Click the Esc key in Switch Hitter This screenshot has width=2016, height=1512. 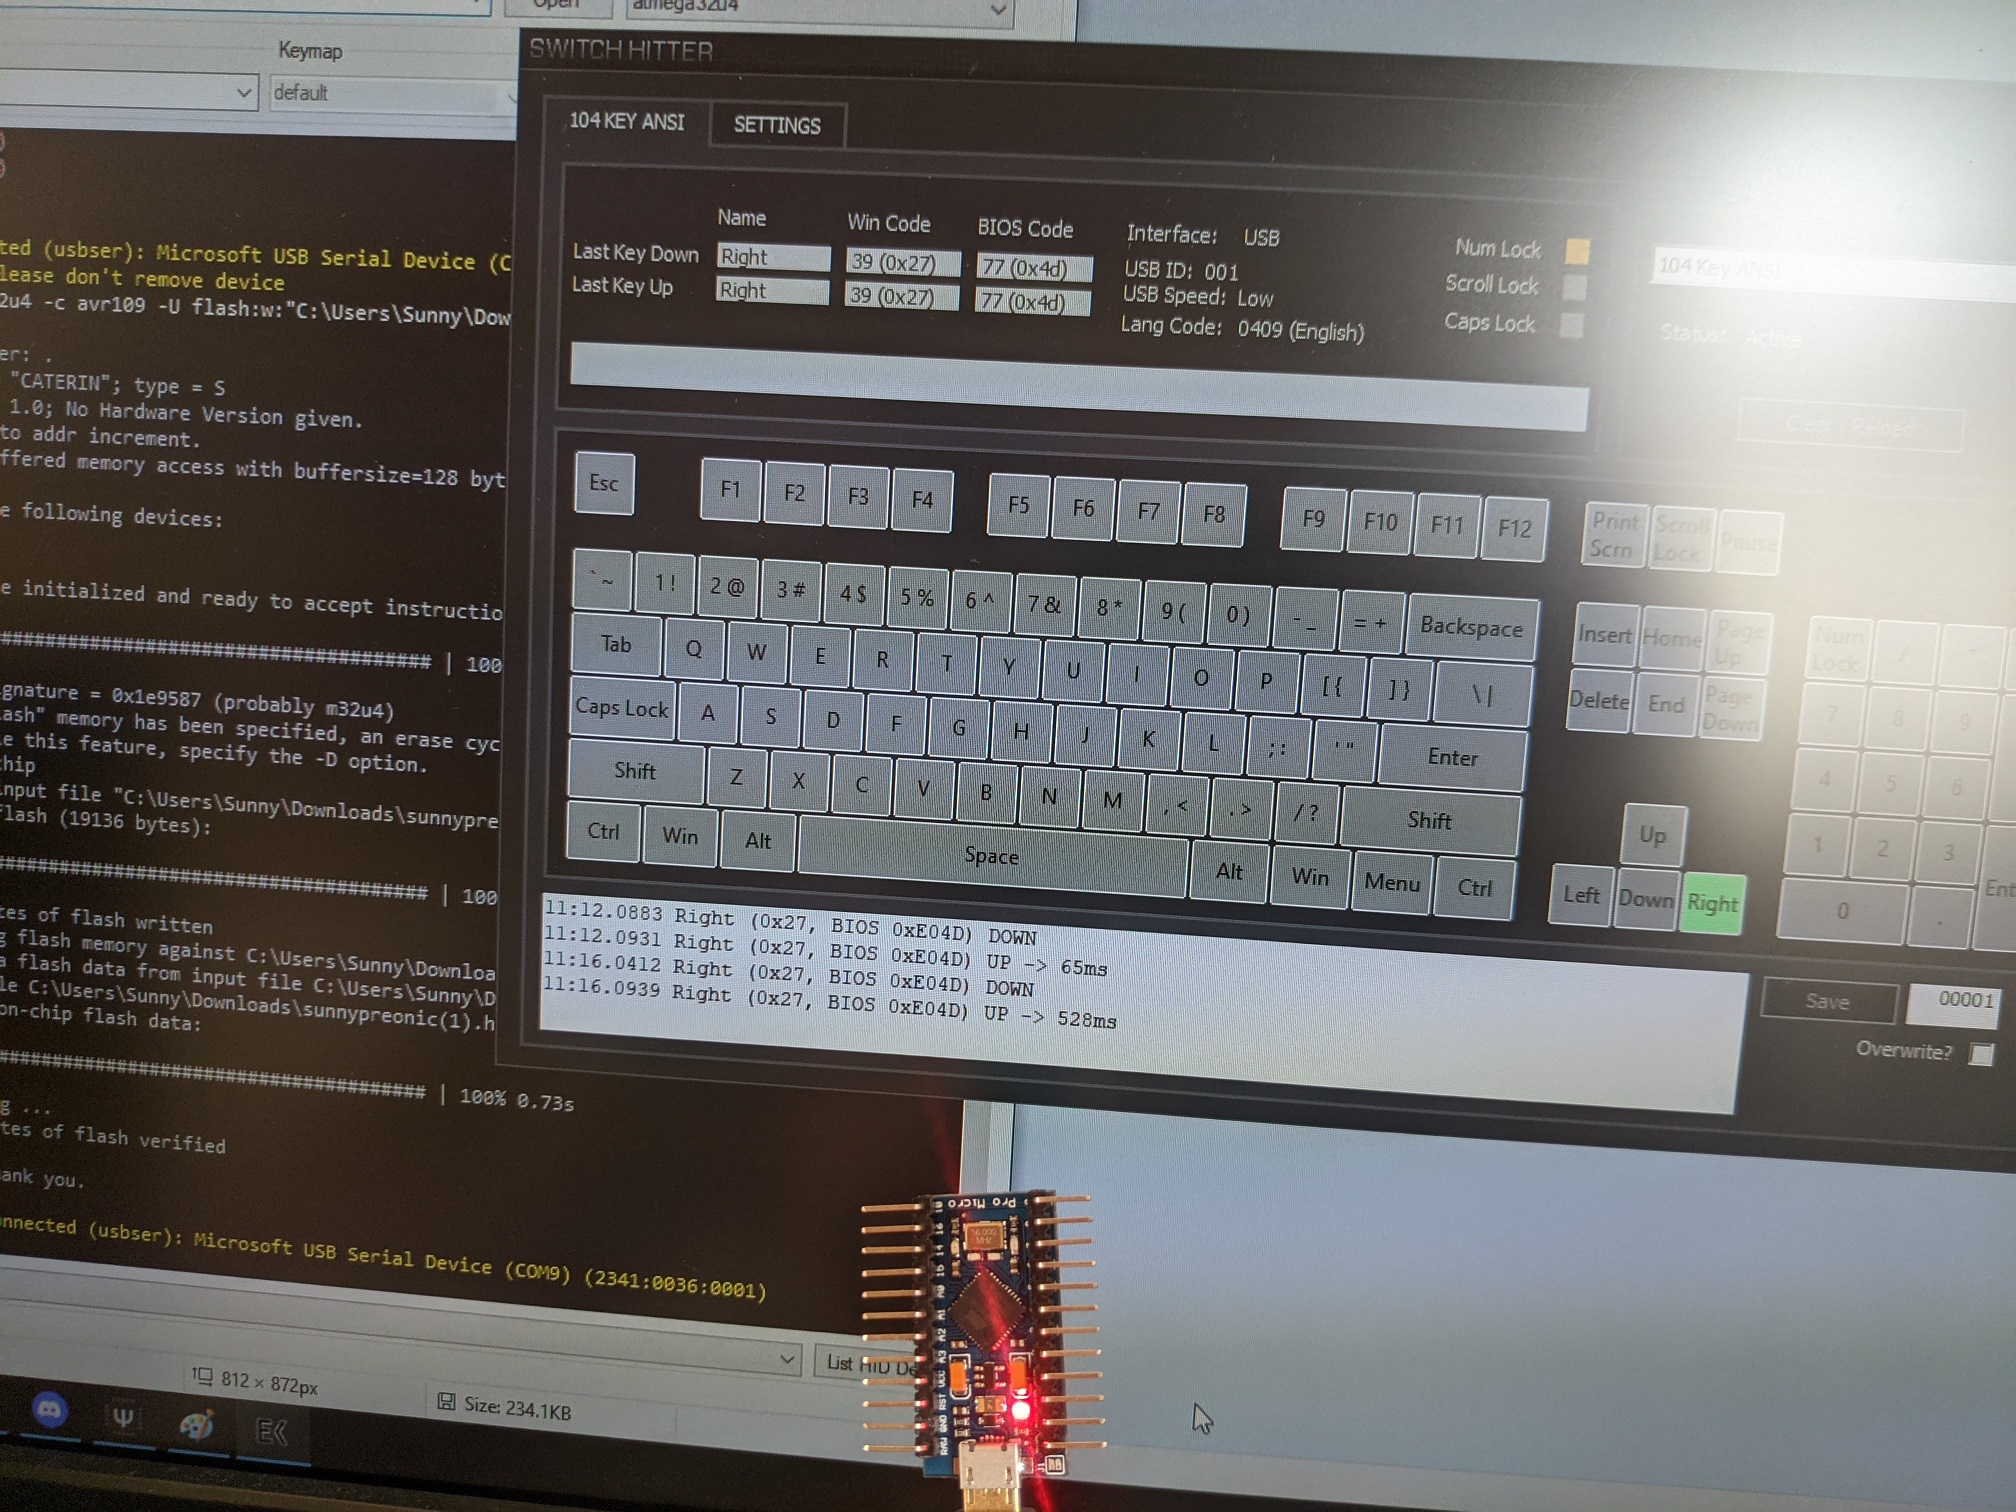click(x=604, y=483)
